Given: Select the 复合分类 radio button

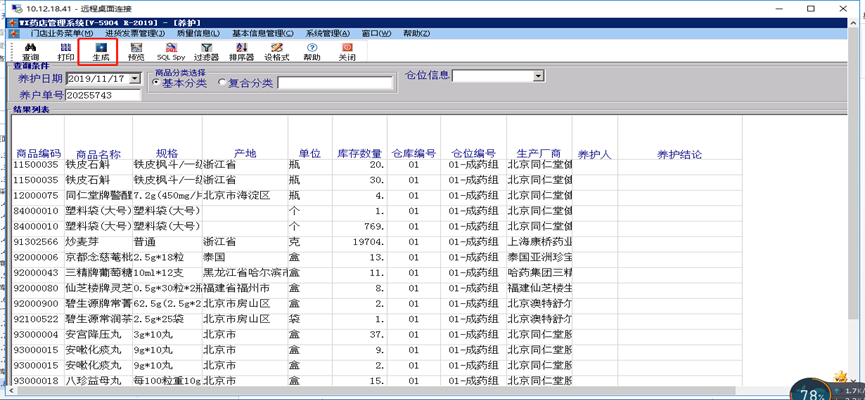Looking at the screenshot, I should 220,83.
